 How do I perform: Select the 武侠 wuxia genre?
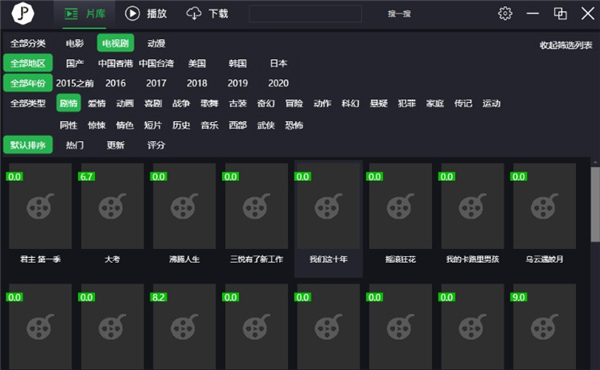pos(266,125)
